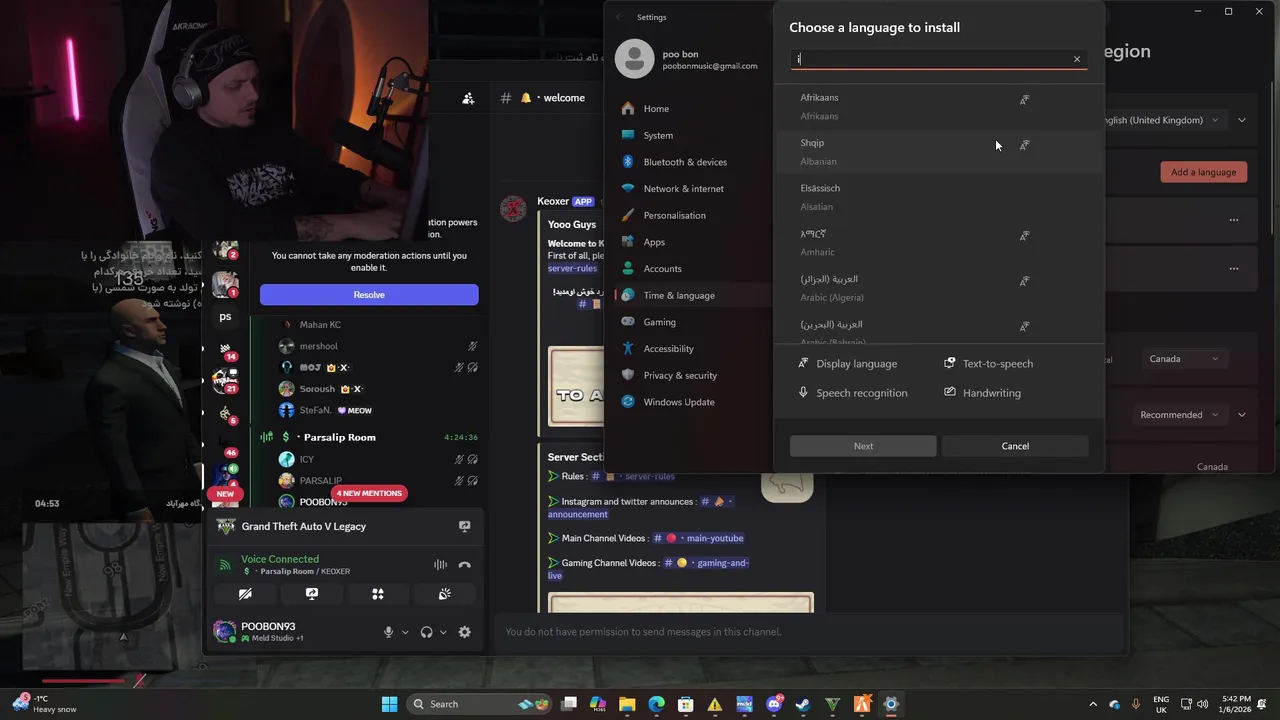Viewport: 1280px width, 720px height.
Task: Open the Gaming settings page
Action: 693,322
